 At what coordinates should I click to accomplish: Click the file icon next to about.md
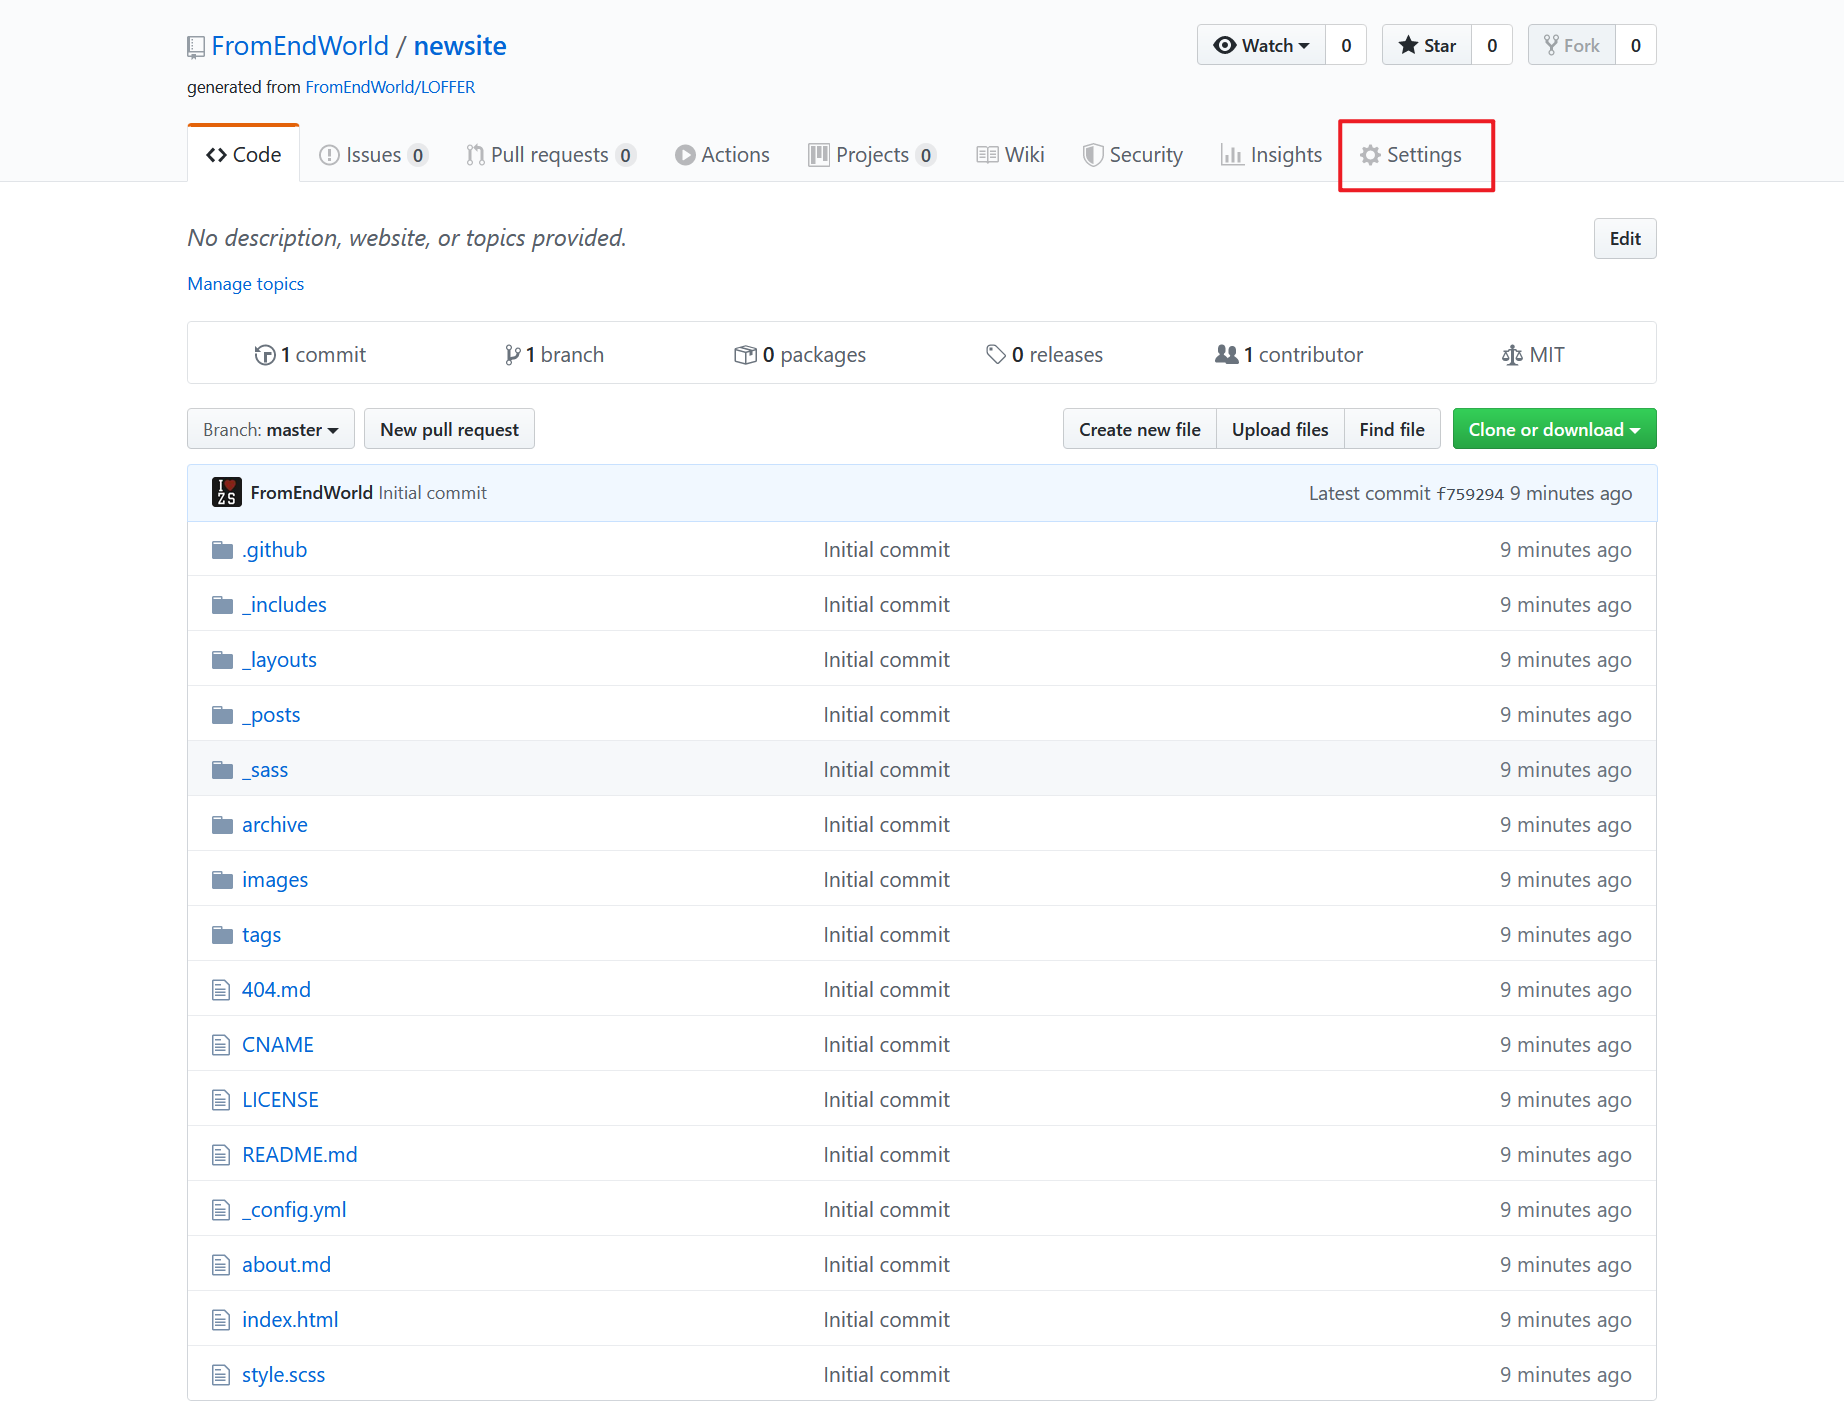click(x=221, y=1265)
